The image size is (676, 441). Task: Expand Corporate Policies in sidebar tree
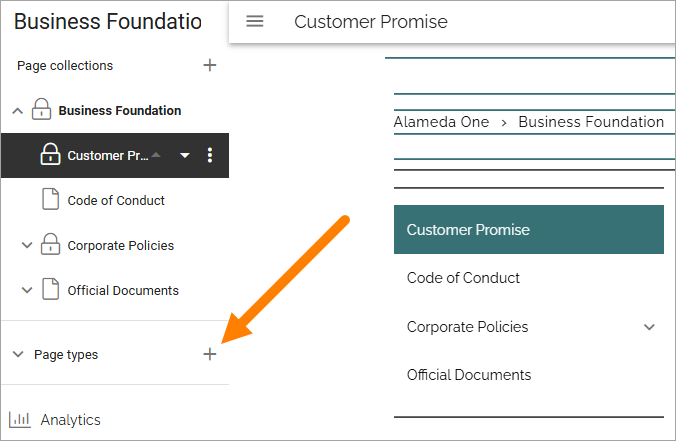tap(27, 245)
